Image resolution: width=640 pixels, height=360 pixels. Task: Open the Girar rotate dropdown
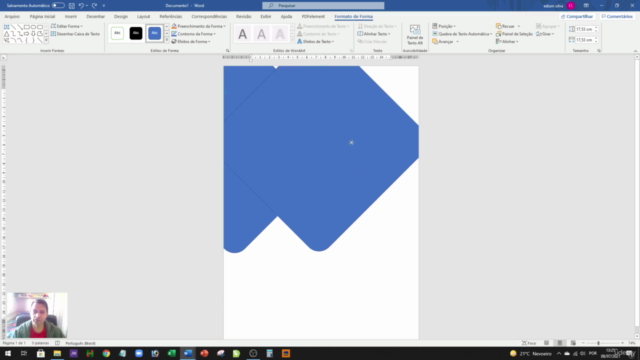[x=545, y=34]
